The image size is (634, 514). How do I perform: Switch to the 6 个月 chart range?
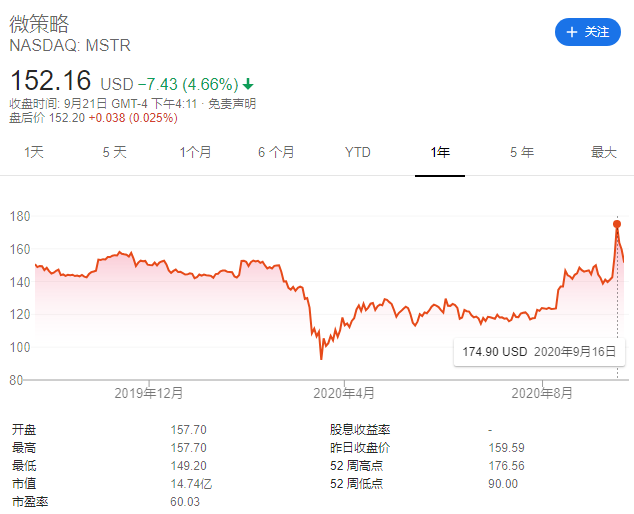(276, 152)
